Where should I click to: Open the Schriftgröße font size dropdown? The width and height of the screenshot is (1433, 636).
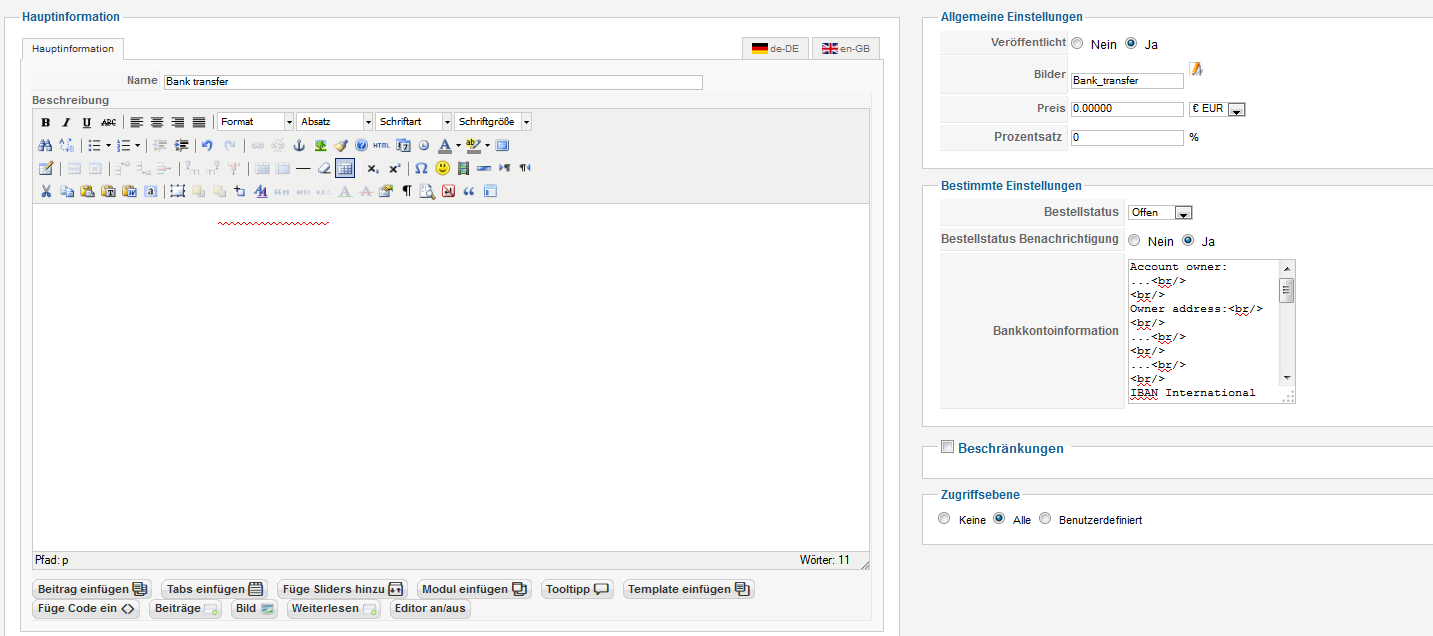point(492,122)
